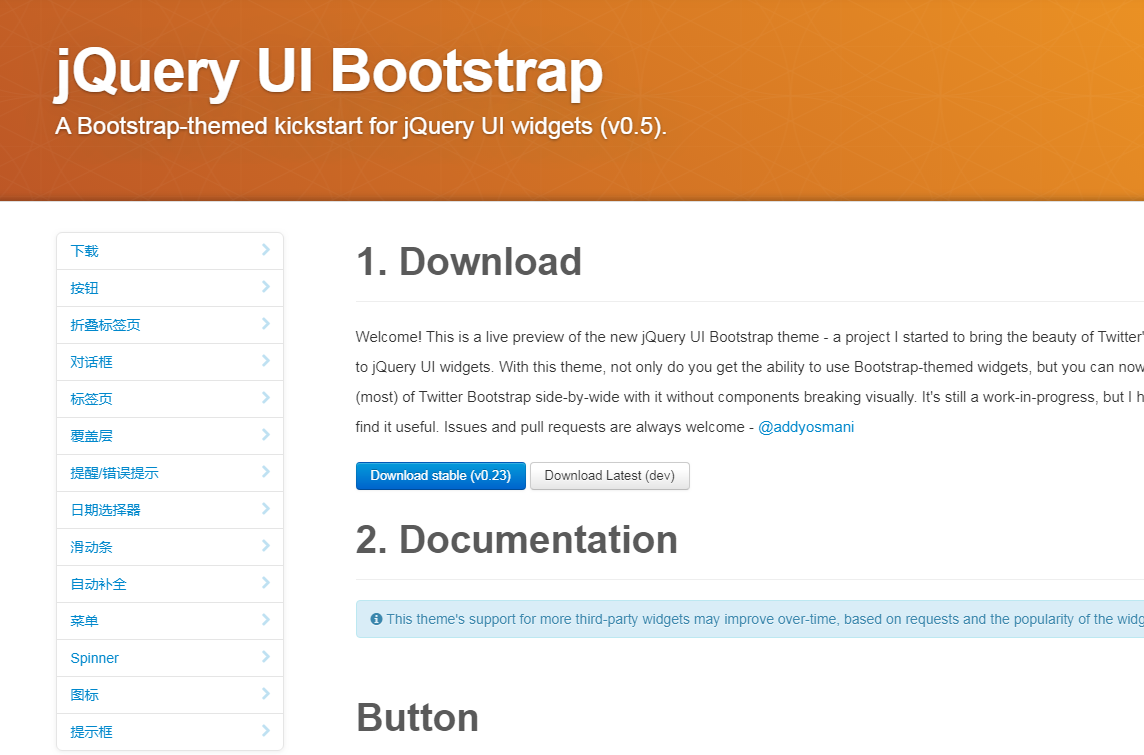The height and width of the screenshot is (755, 1144).
Task: Open 提醒/错误提示 sidebar link
Action: point(169,473)
